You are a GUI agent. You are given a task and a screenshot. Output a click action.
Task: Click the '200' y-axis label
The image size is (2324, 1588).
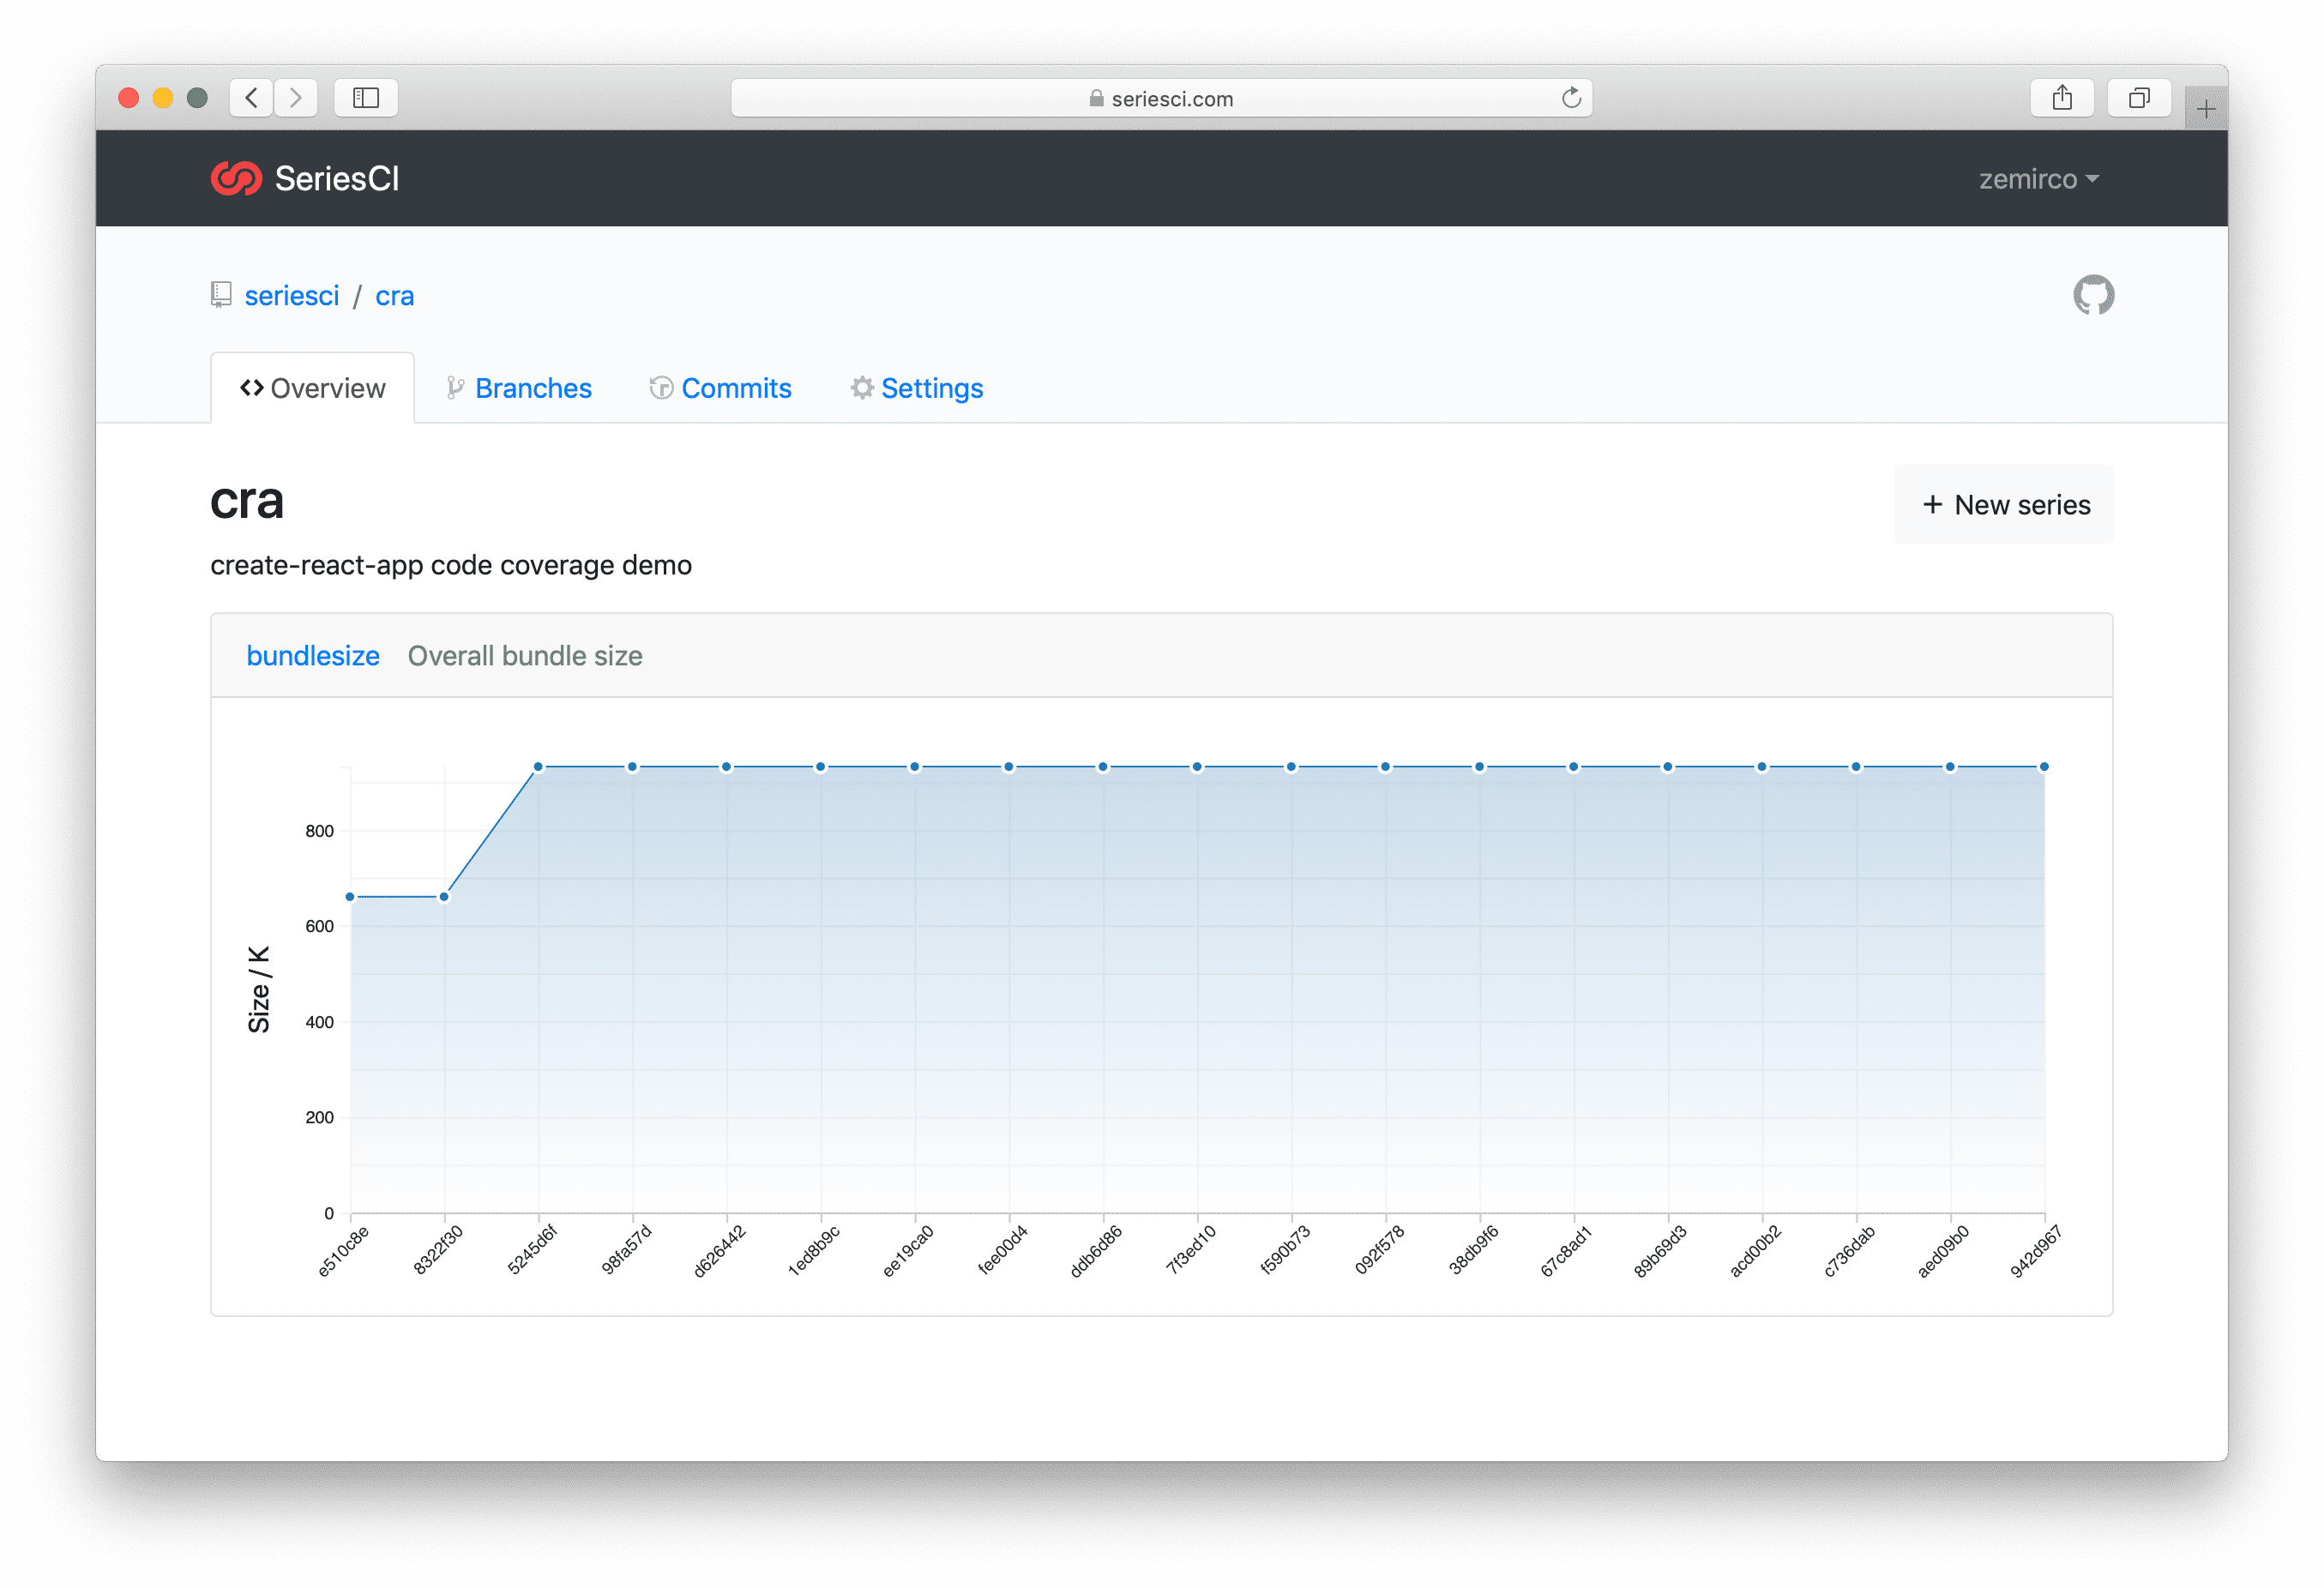point(320,1118)
